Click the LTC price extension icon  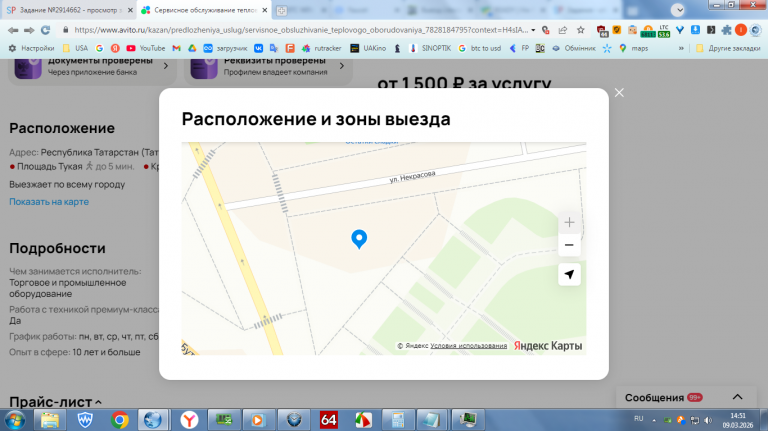click(x=664, y=30)
